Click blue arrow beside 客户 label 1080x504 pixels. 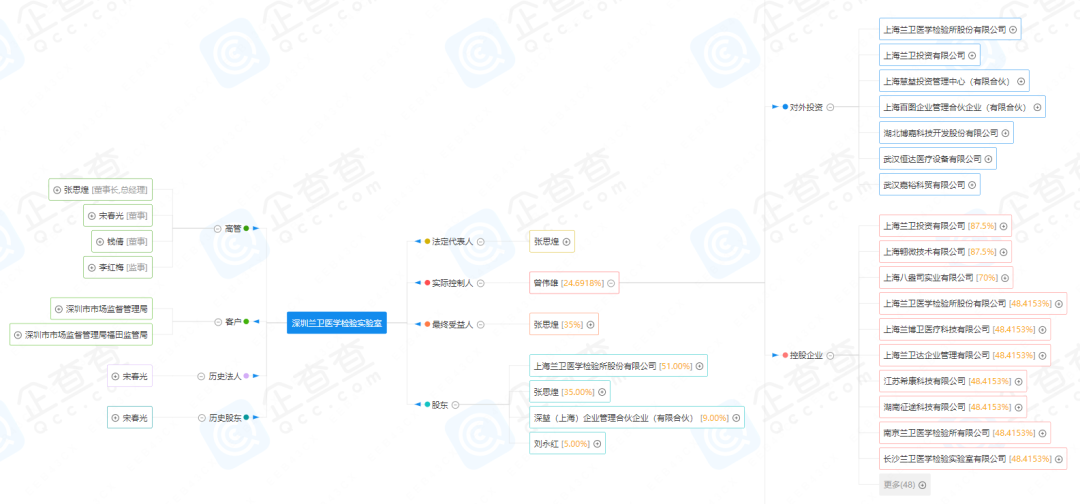tap(255, 322)
